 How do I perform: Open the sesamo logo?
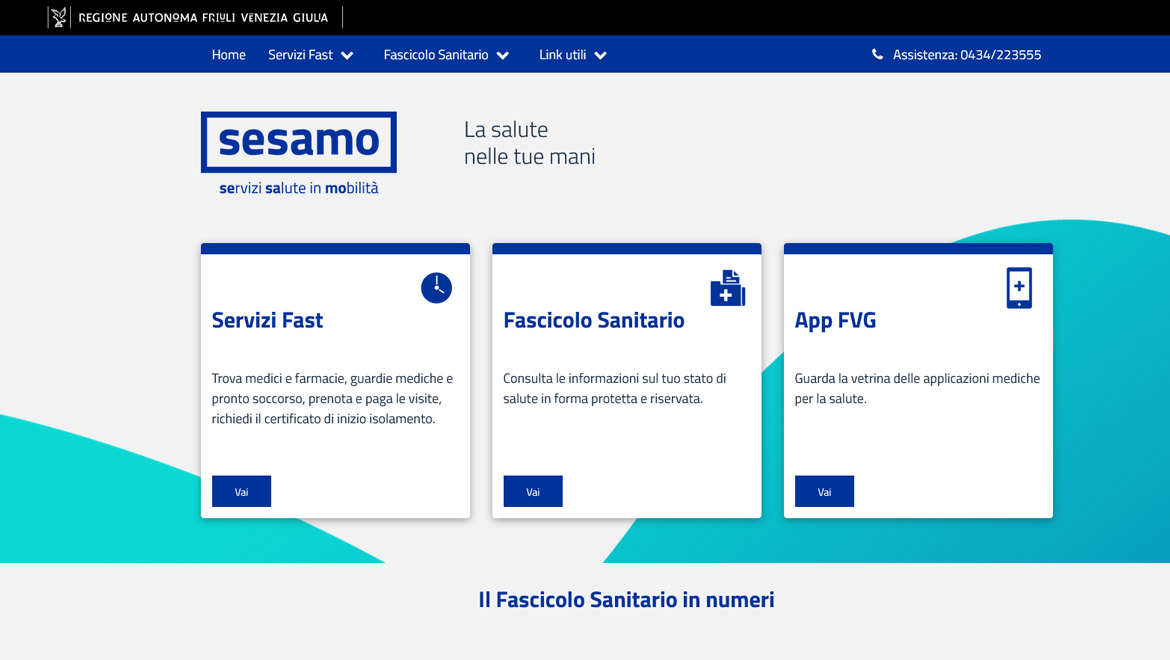298,142
